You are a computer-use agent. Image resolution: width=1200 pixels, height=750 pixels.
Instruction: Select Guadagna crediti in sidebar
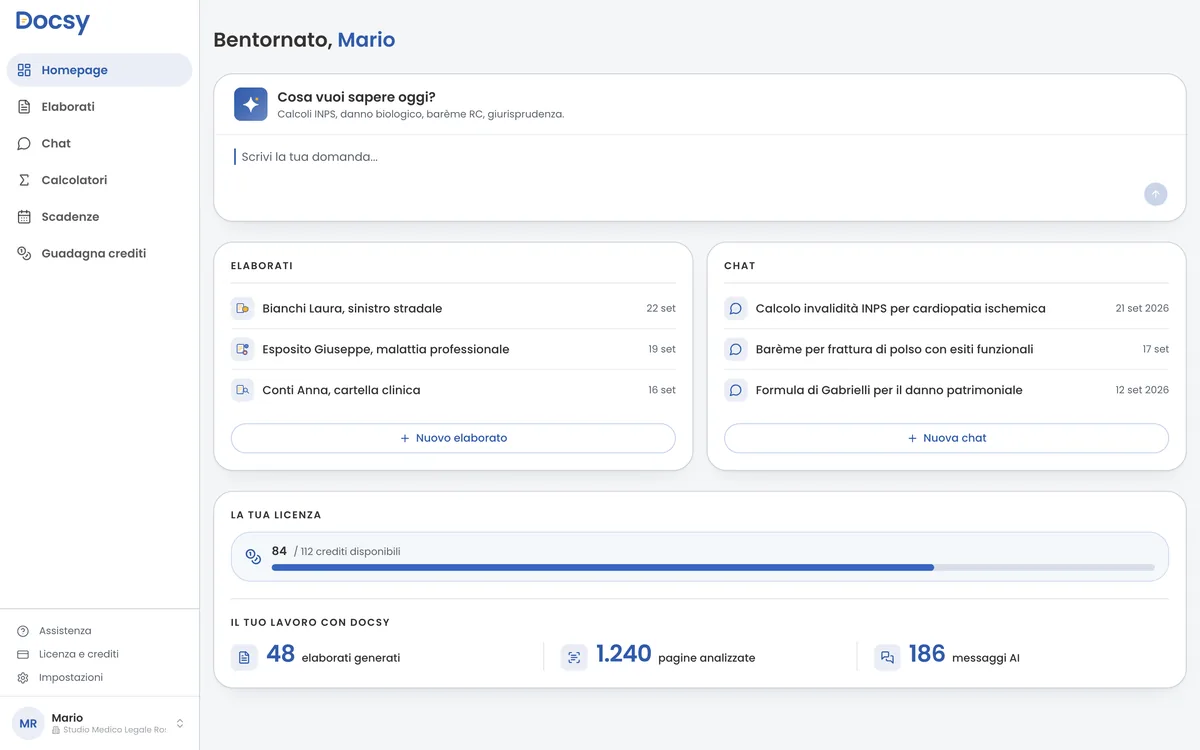click(x=99, y=254)
